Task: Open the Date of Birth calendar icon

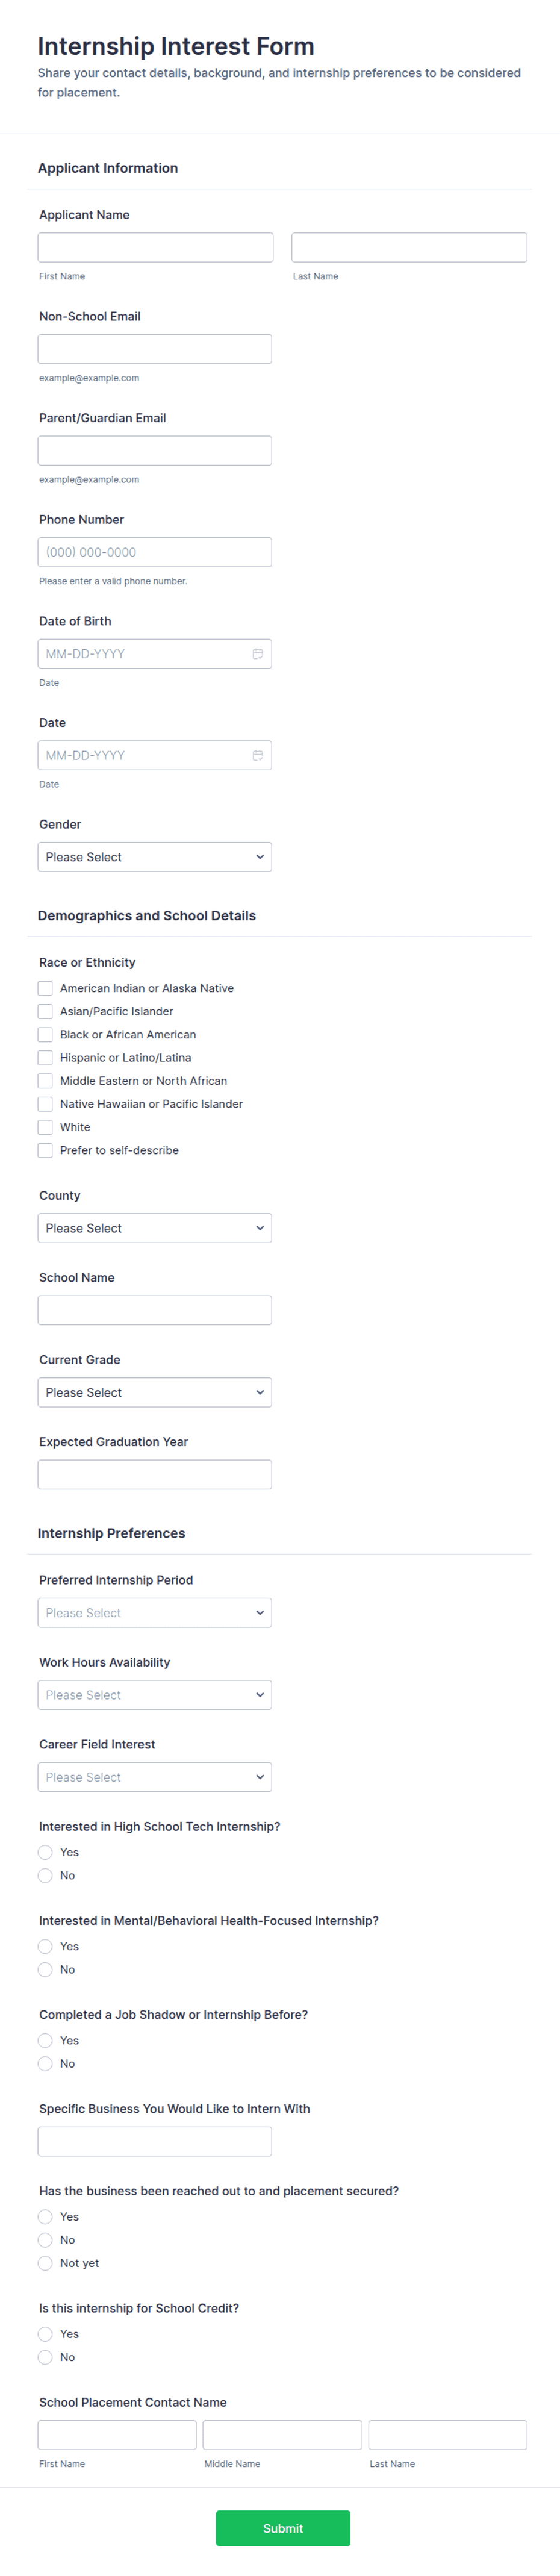Action: [x=257, y=654]
